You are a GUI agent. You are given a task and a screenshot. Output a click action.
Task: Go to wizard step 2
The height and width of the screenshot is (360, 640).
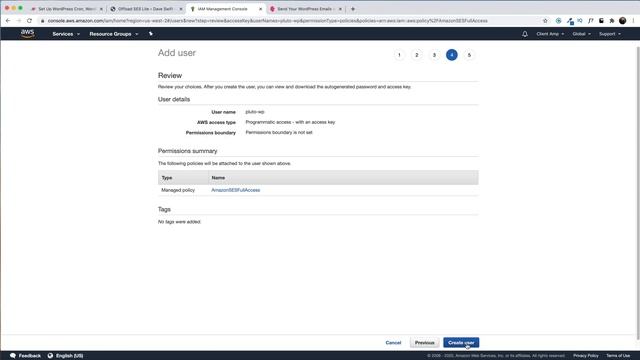coord(417,55)
